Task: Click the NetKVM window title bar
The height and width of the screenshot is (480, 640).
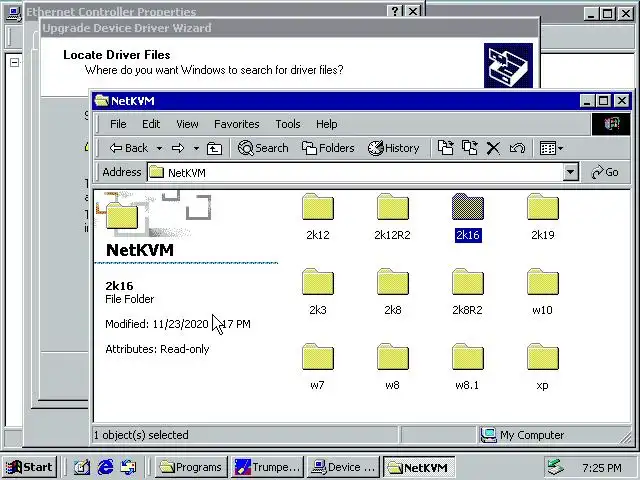Action: pos(337,101)
